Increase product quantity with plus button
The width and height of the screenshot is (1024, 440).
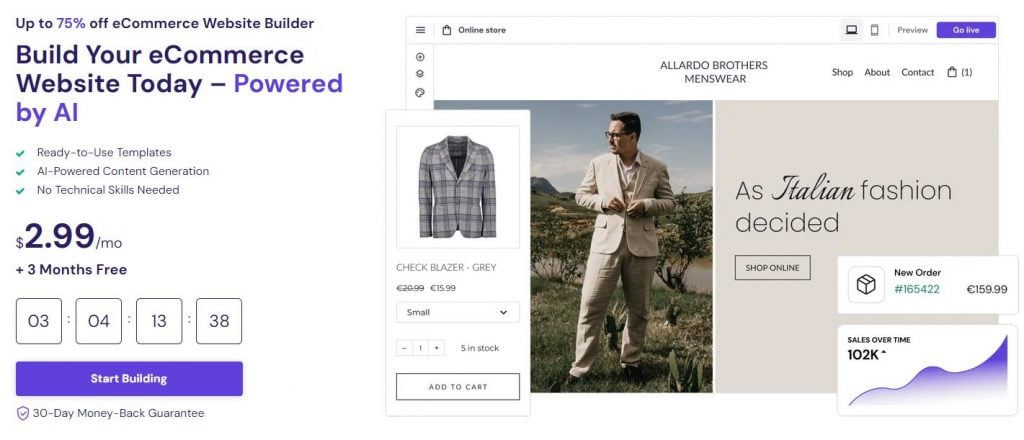[x=436, y=348]
